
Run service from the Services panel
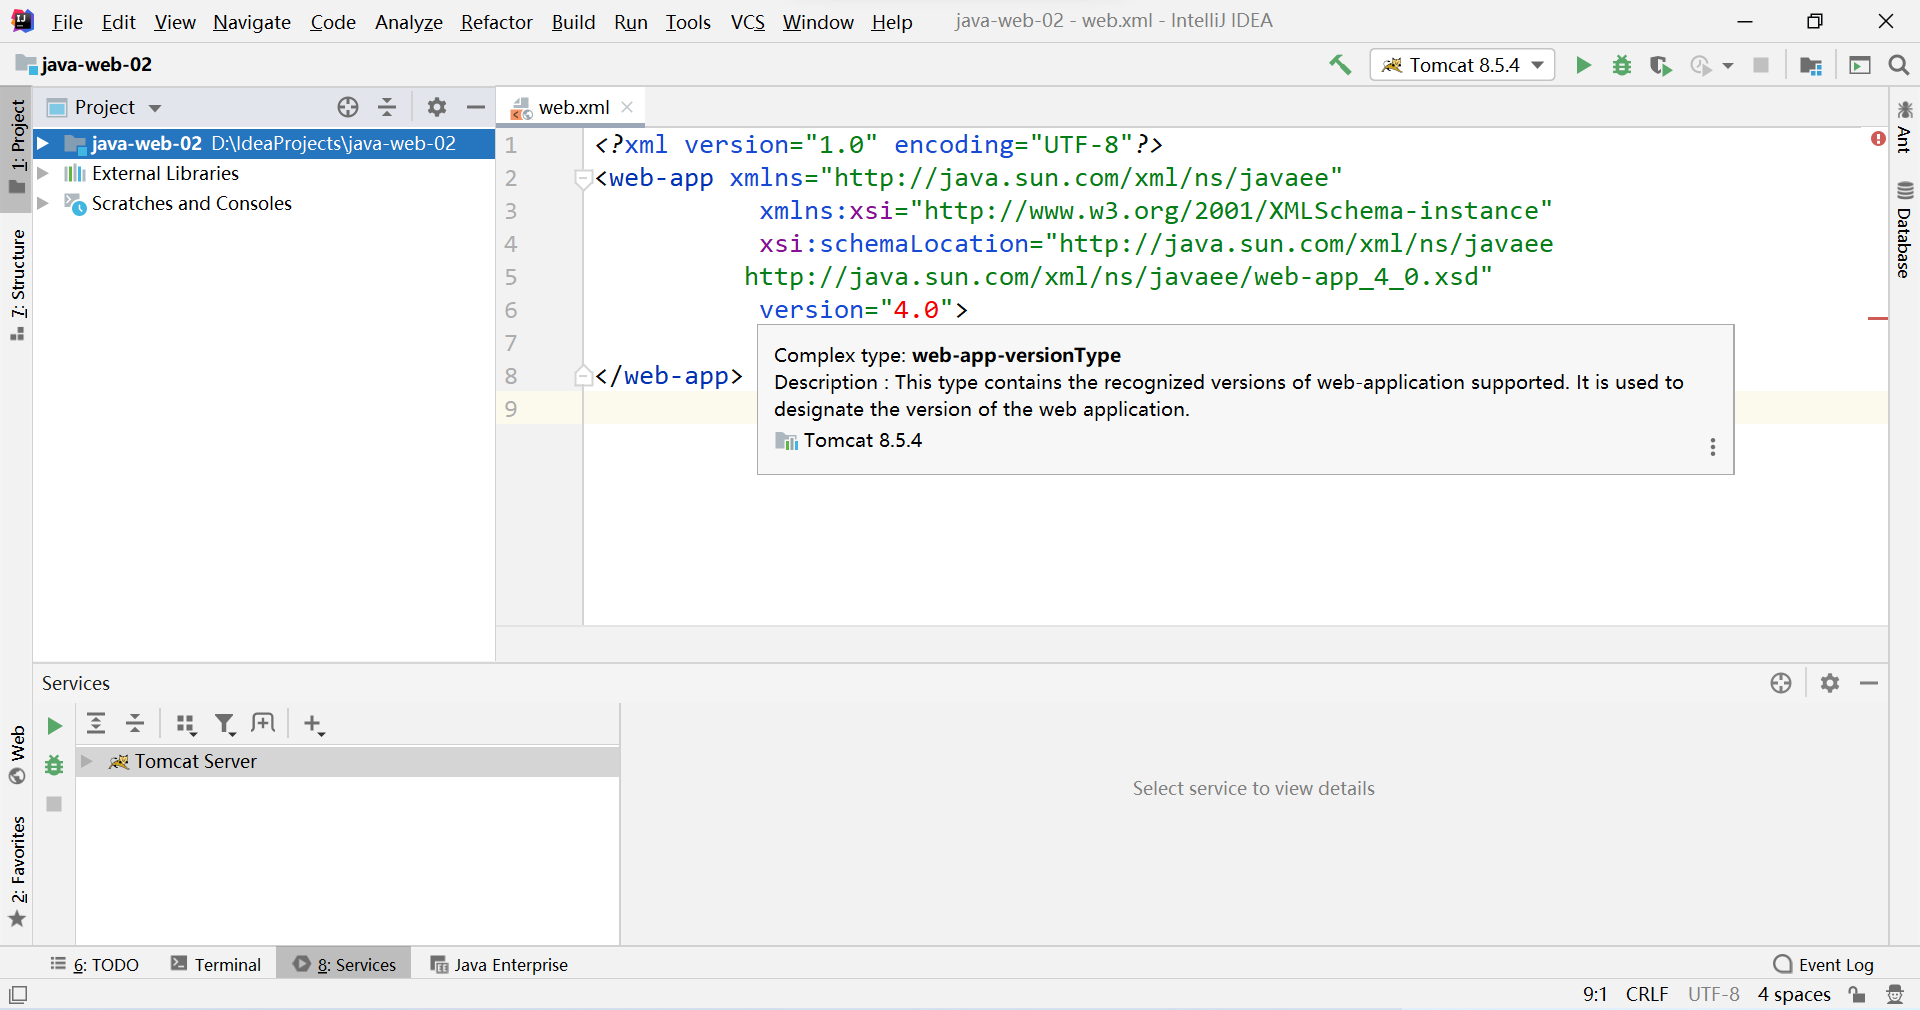54,726
